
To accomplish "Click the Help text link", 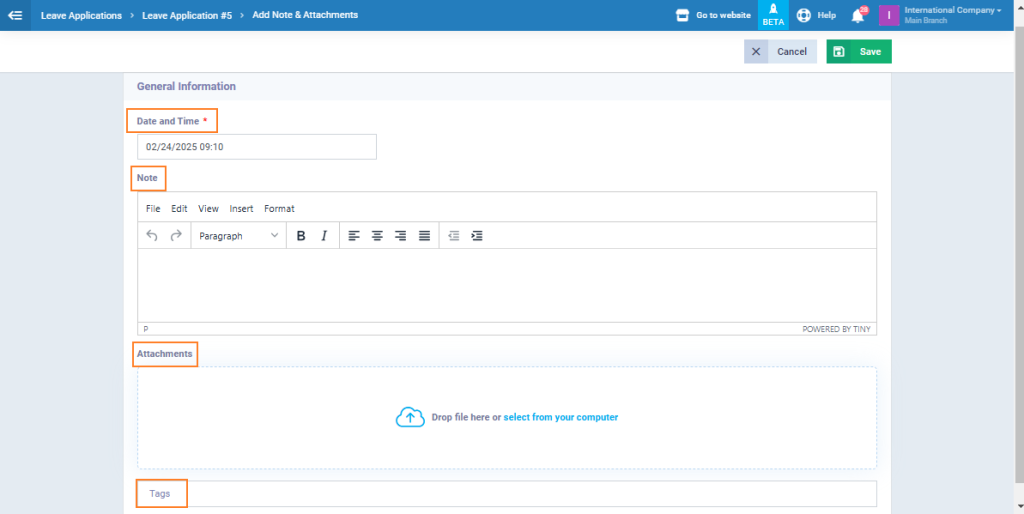I will click(826, 15).
